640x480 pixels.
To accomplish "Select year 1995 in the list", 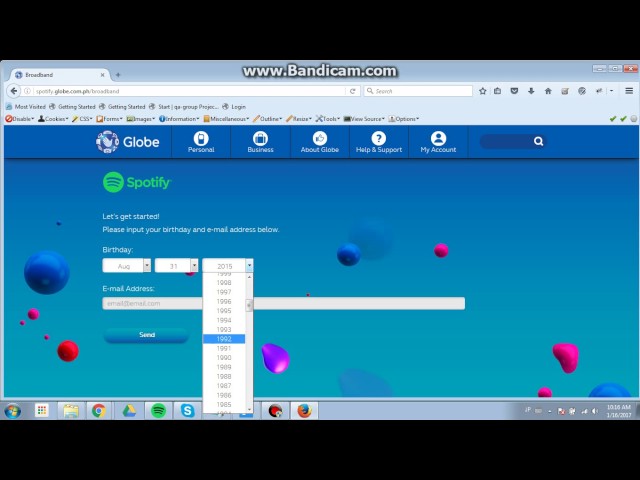I will [224, 311].
